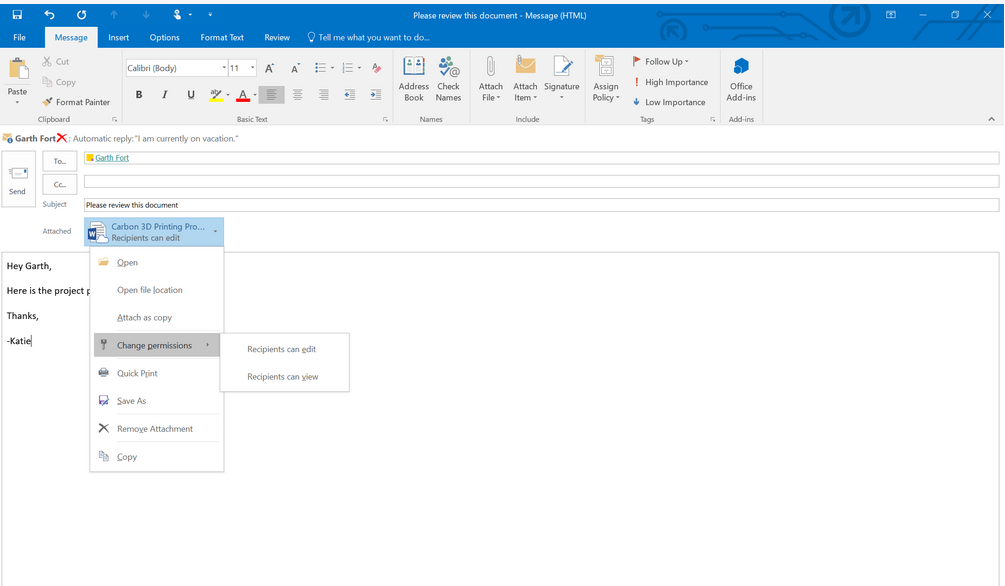Screen dimensions: 1005x586
Task: Customize the Quick Access Toolbar dropdown
Action: pyautogui.click(x=210, y=15)
